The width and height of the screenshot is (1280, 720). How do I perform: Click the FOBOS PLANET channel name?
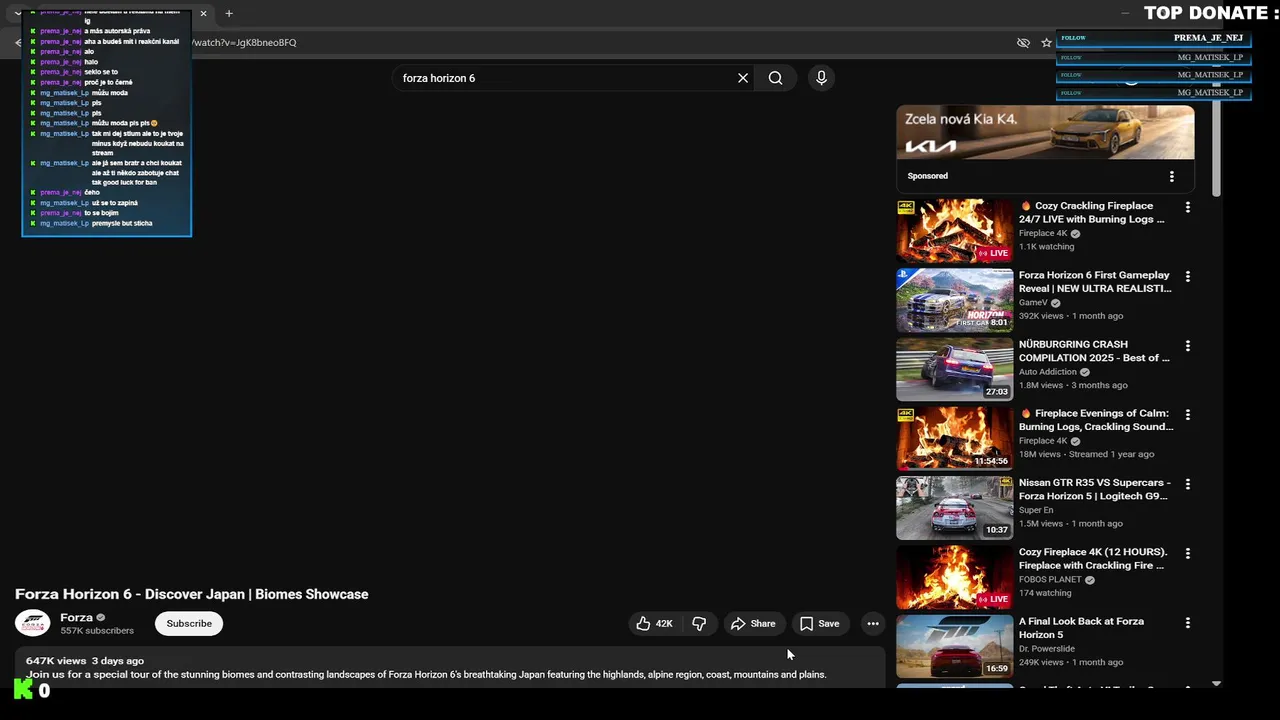click(x=1050, y=580)
